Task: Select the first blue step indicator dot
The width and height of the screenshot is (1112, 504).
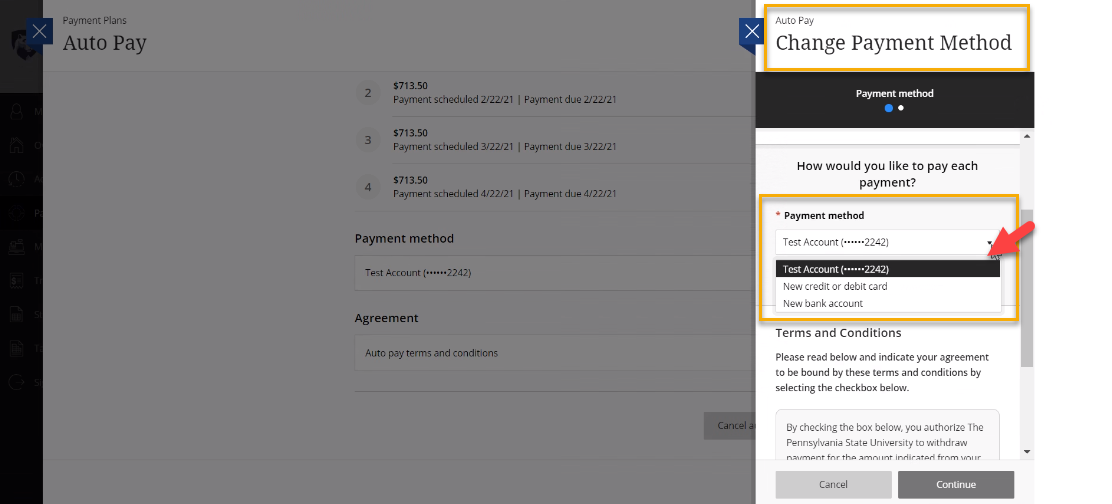Action: 889,108
